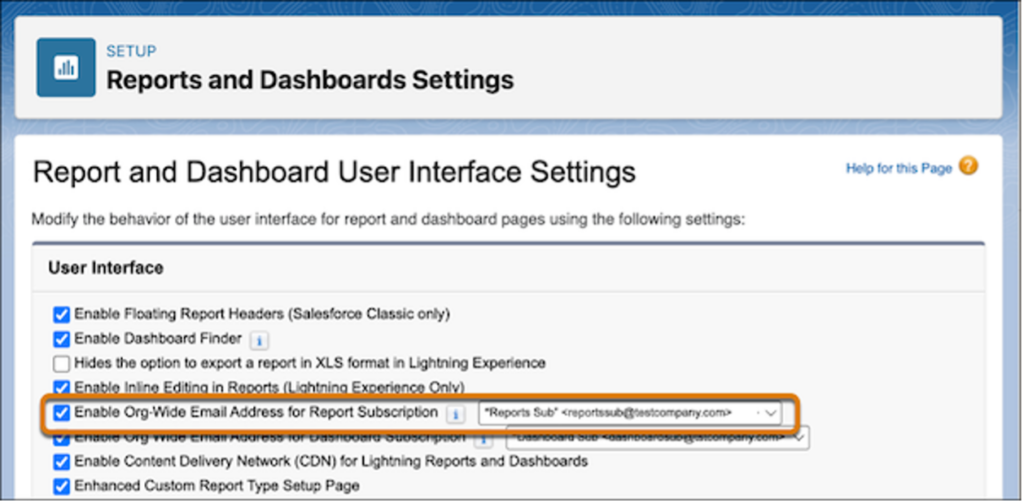Uncheck Enable Floating Report Headers
The image size is (1024, 504).
pos(61,315)
